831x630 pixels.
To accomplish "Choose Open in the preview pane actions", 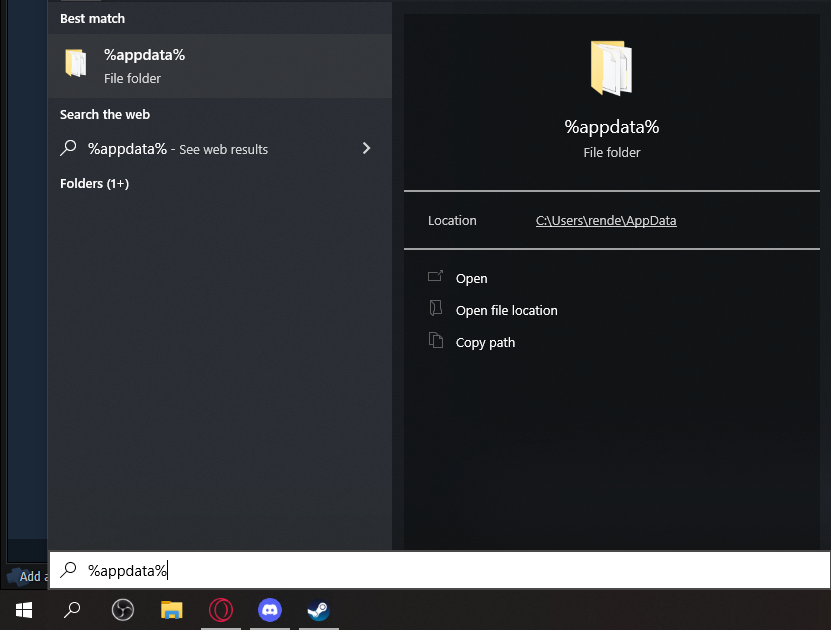I will 471,279.
